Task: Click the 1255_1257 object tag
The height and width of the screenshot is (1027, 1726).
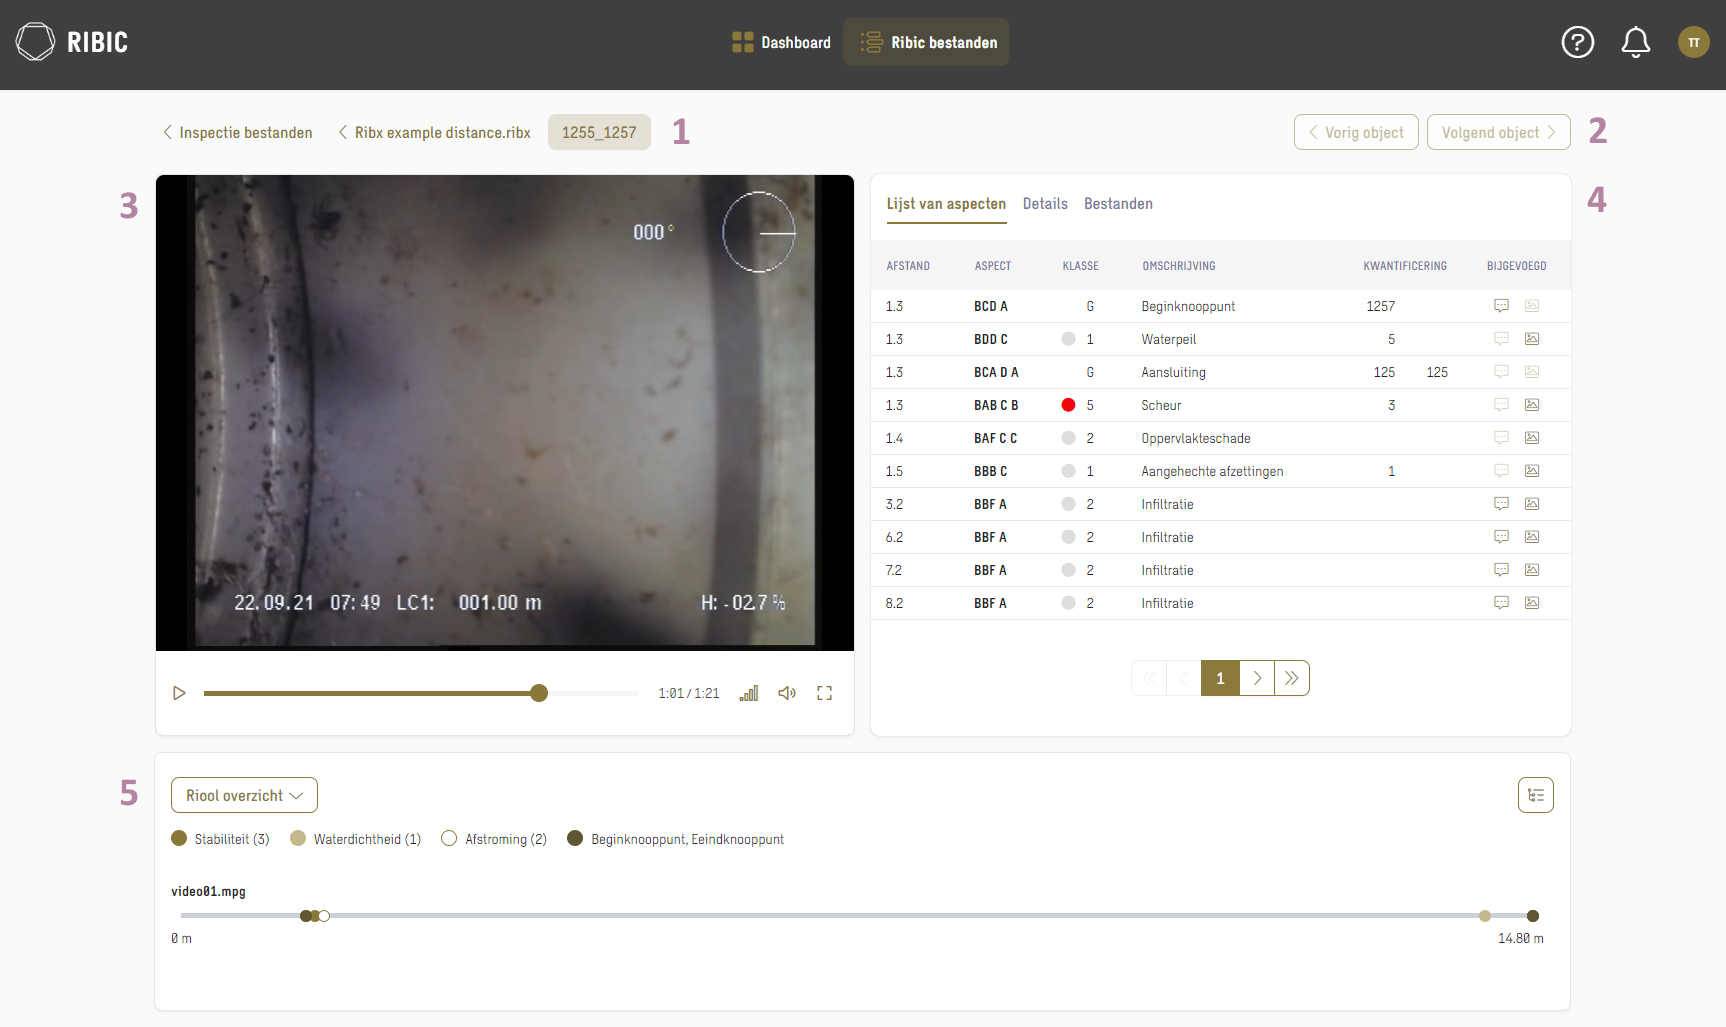Action: point(599,132)
